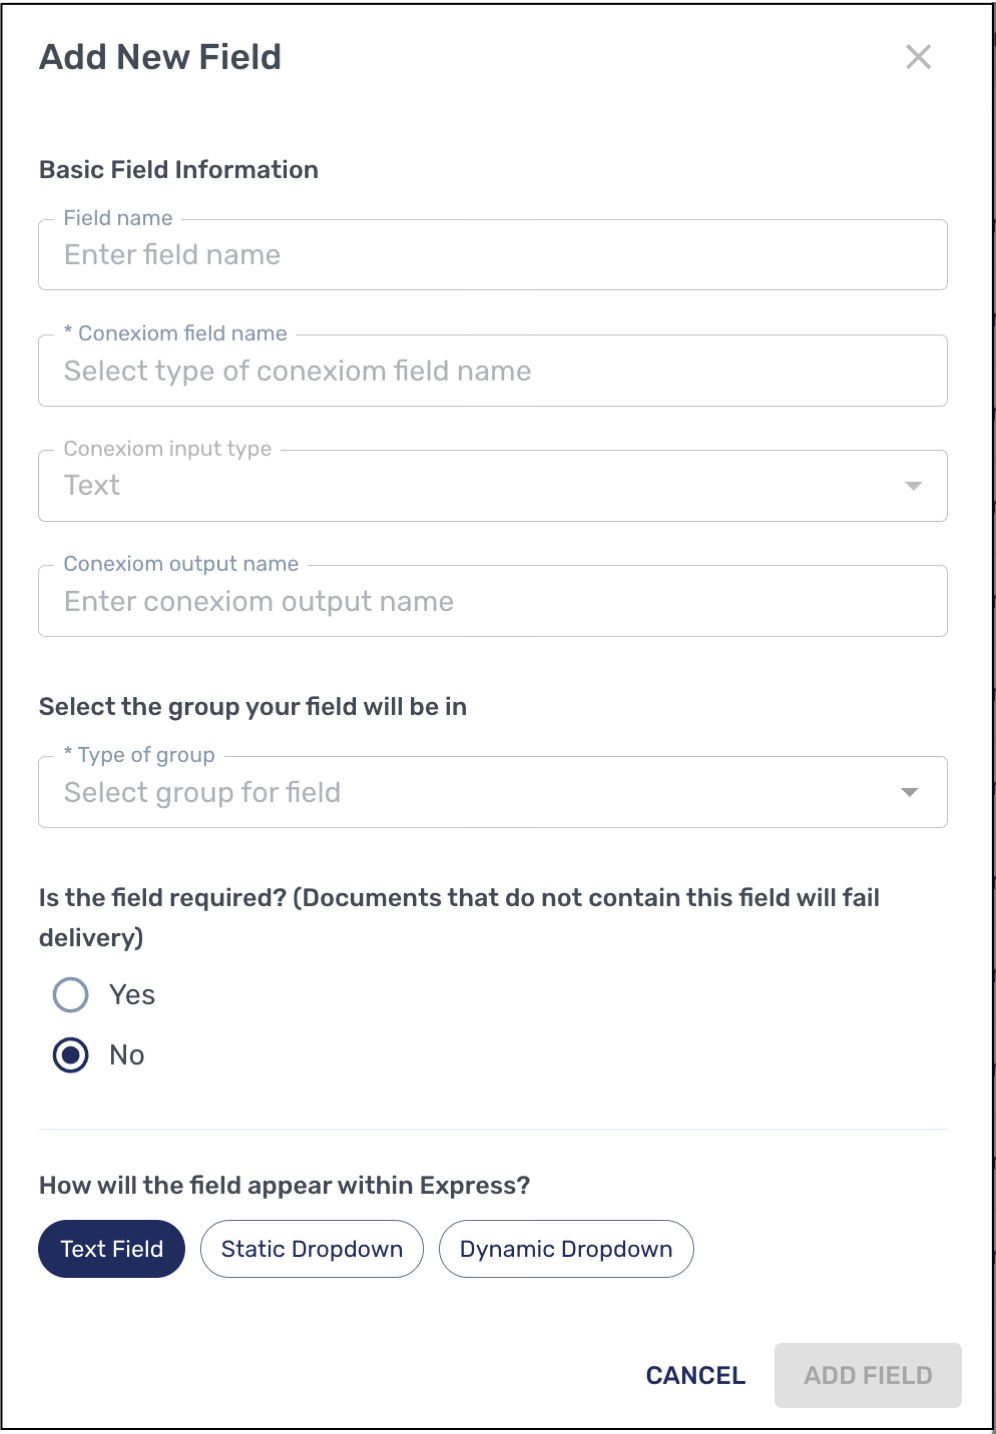The height and width of the screenshot is (1434, 996).
Task: Open the Select type of conexiom field name picker
Action: (x=493, y=371)
